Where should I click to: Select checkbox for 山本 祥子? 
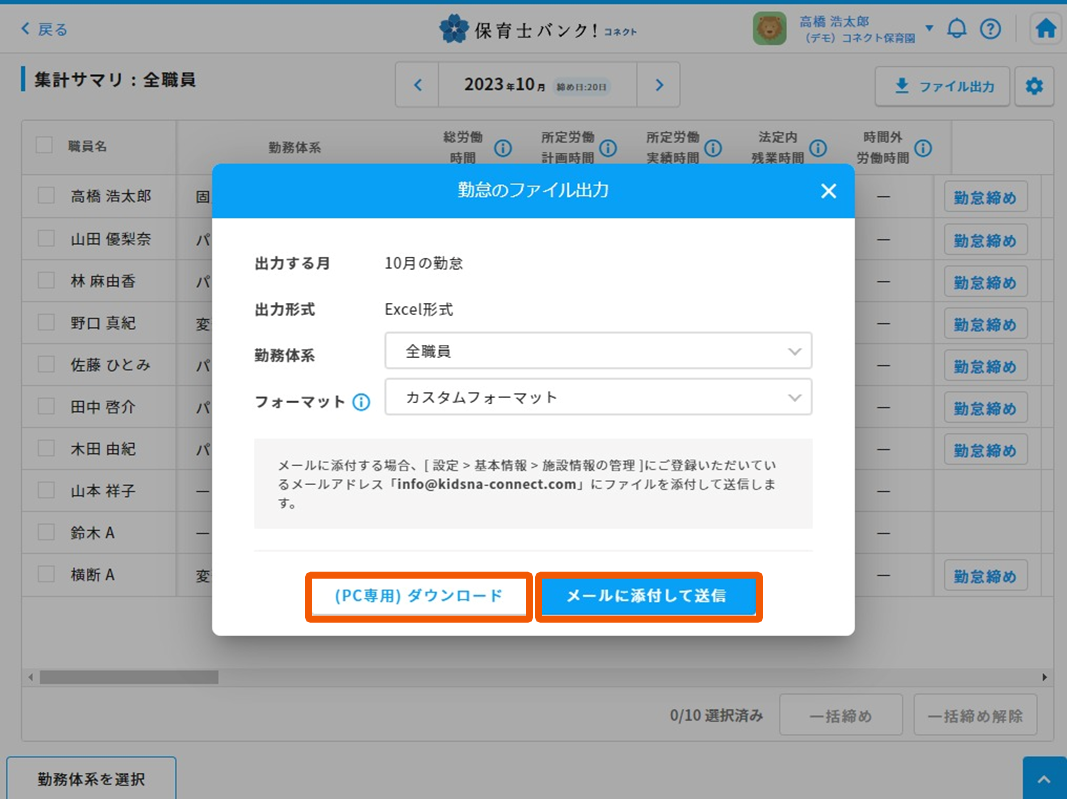pos(46,490)
